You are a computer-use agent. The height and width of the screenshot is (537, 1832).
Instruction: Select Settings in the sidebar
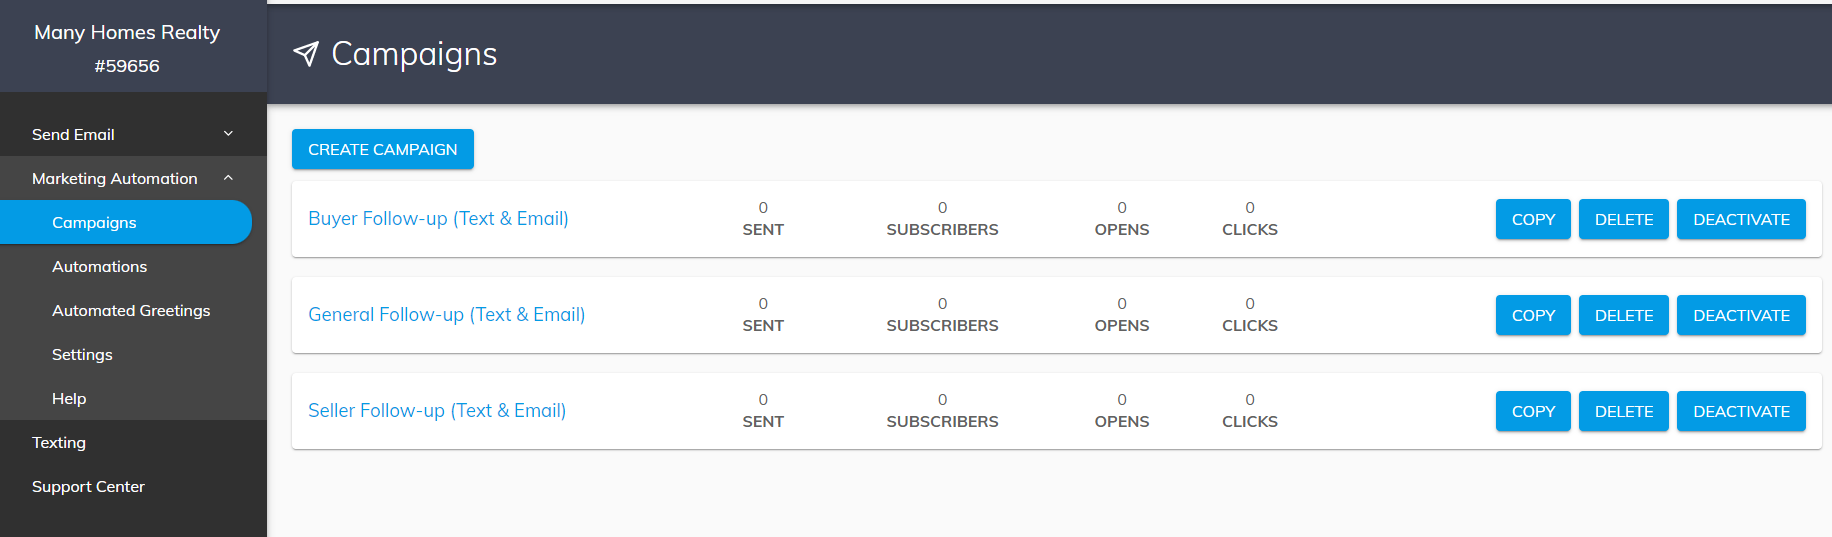coord(82,354)
